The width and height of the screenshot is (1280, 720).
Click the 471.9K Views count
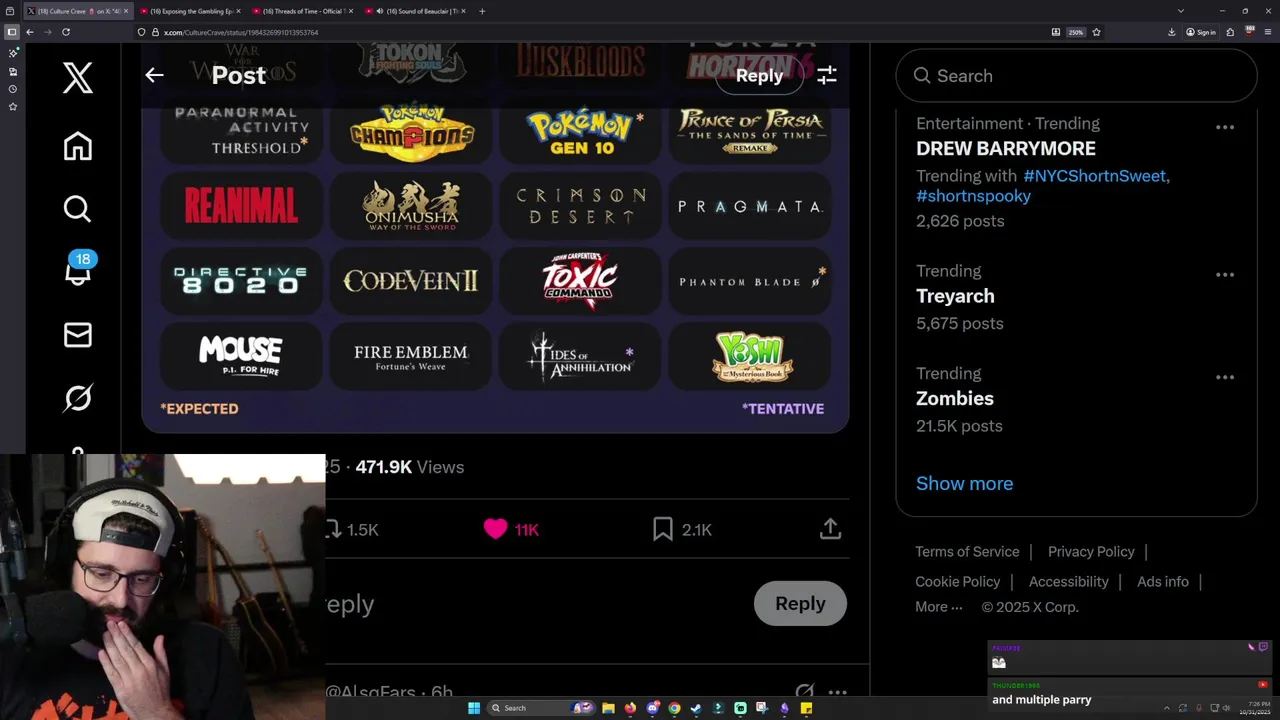[410, 467]
